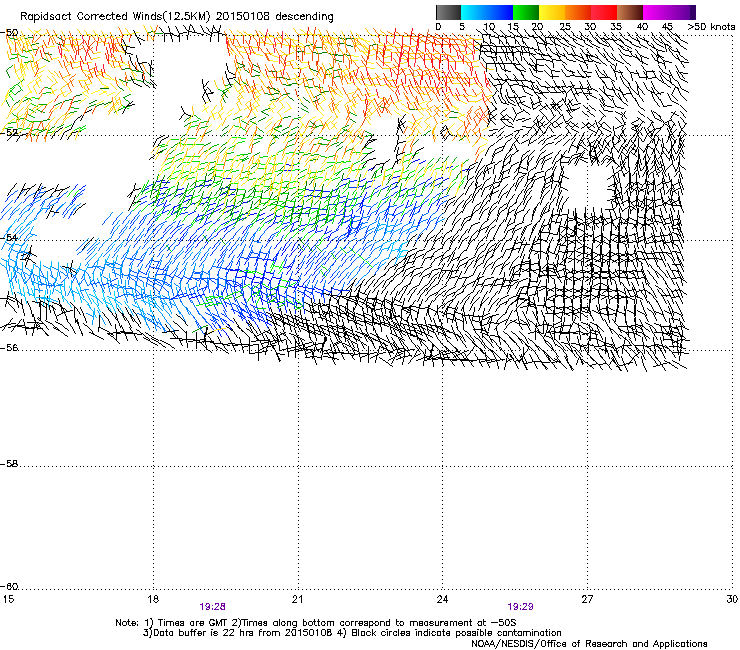The height and width of the screenshot is (650, 740).
Task: Click the longitude label 24
Action: (x=442, y=599)
